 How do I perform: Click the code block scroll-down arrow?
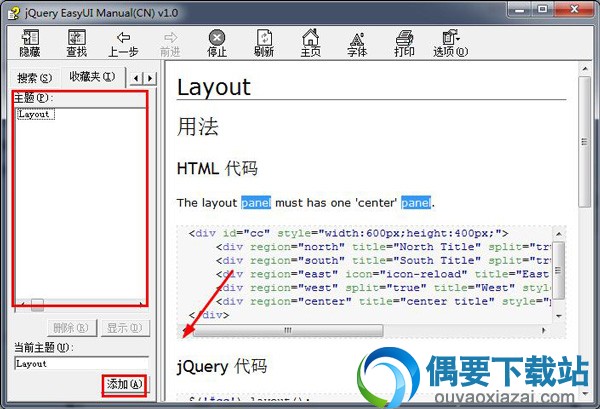pos(559,316)
